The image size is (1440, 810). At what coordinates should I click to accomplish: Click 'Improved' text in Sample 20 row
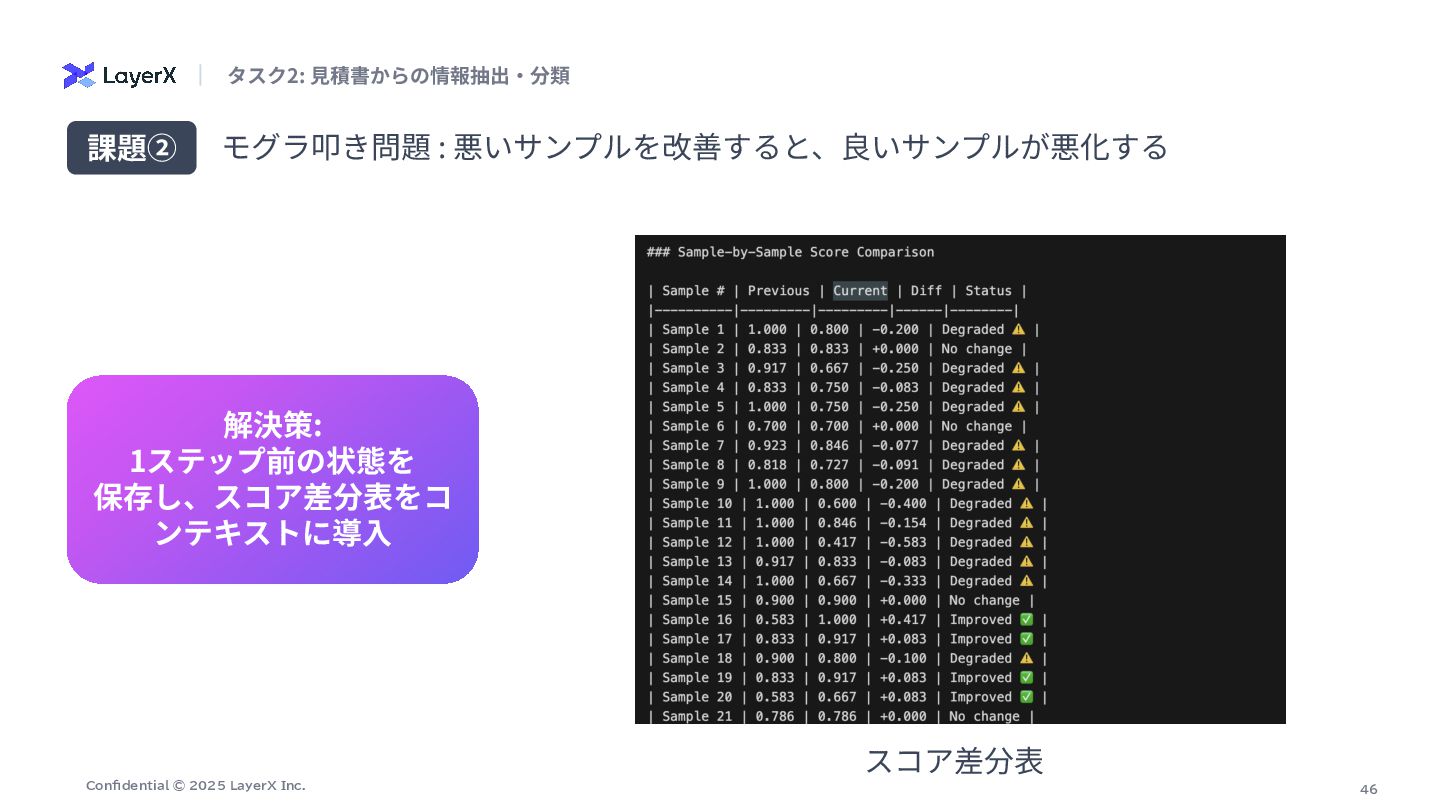(x=980, y=697)
